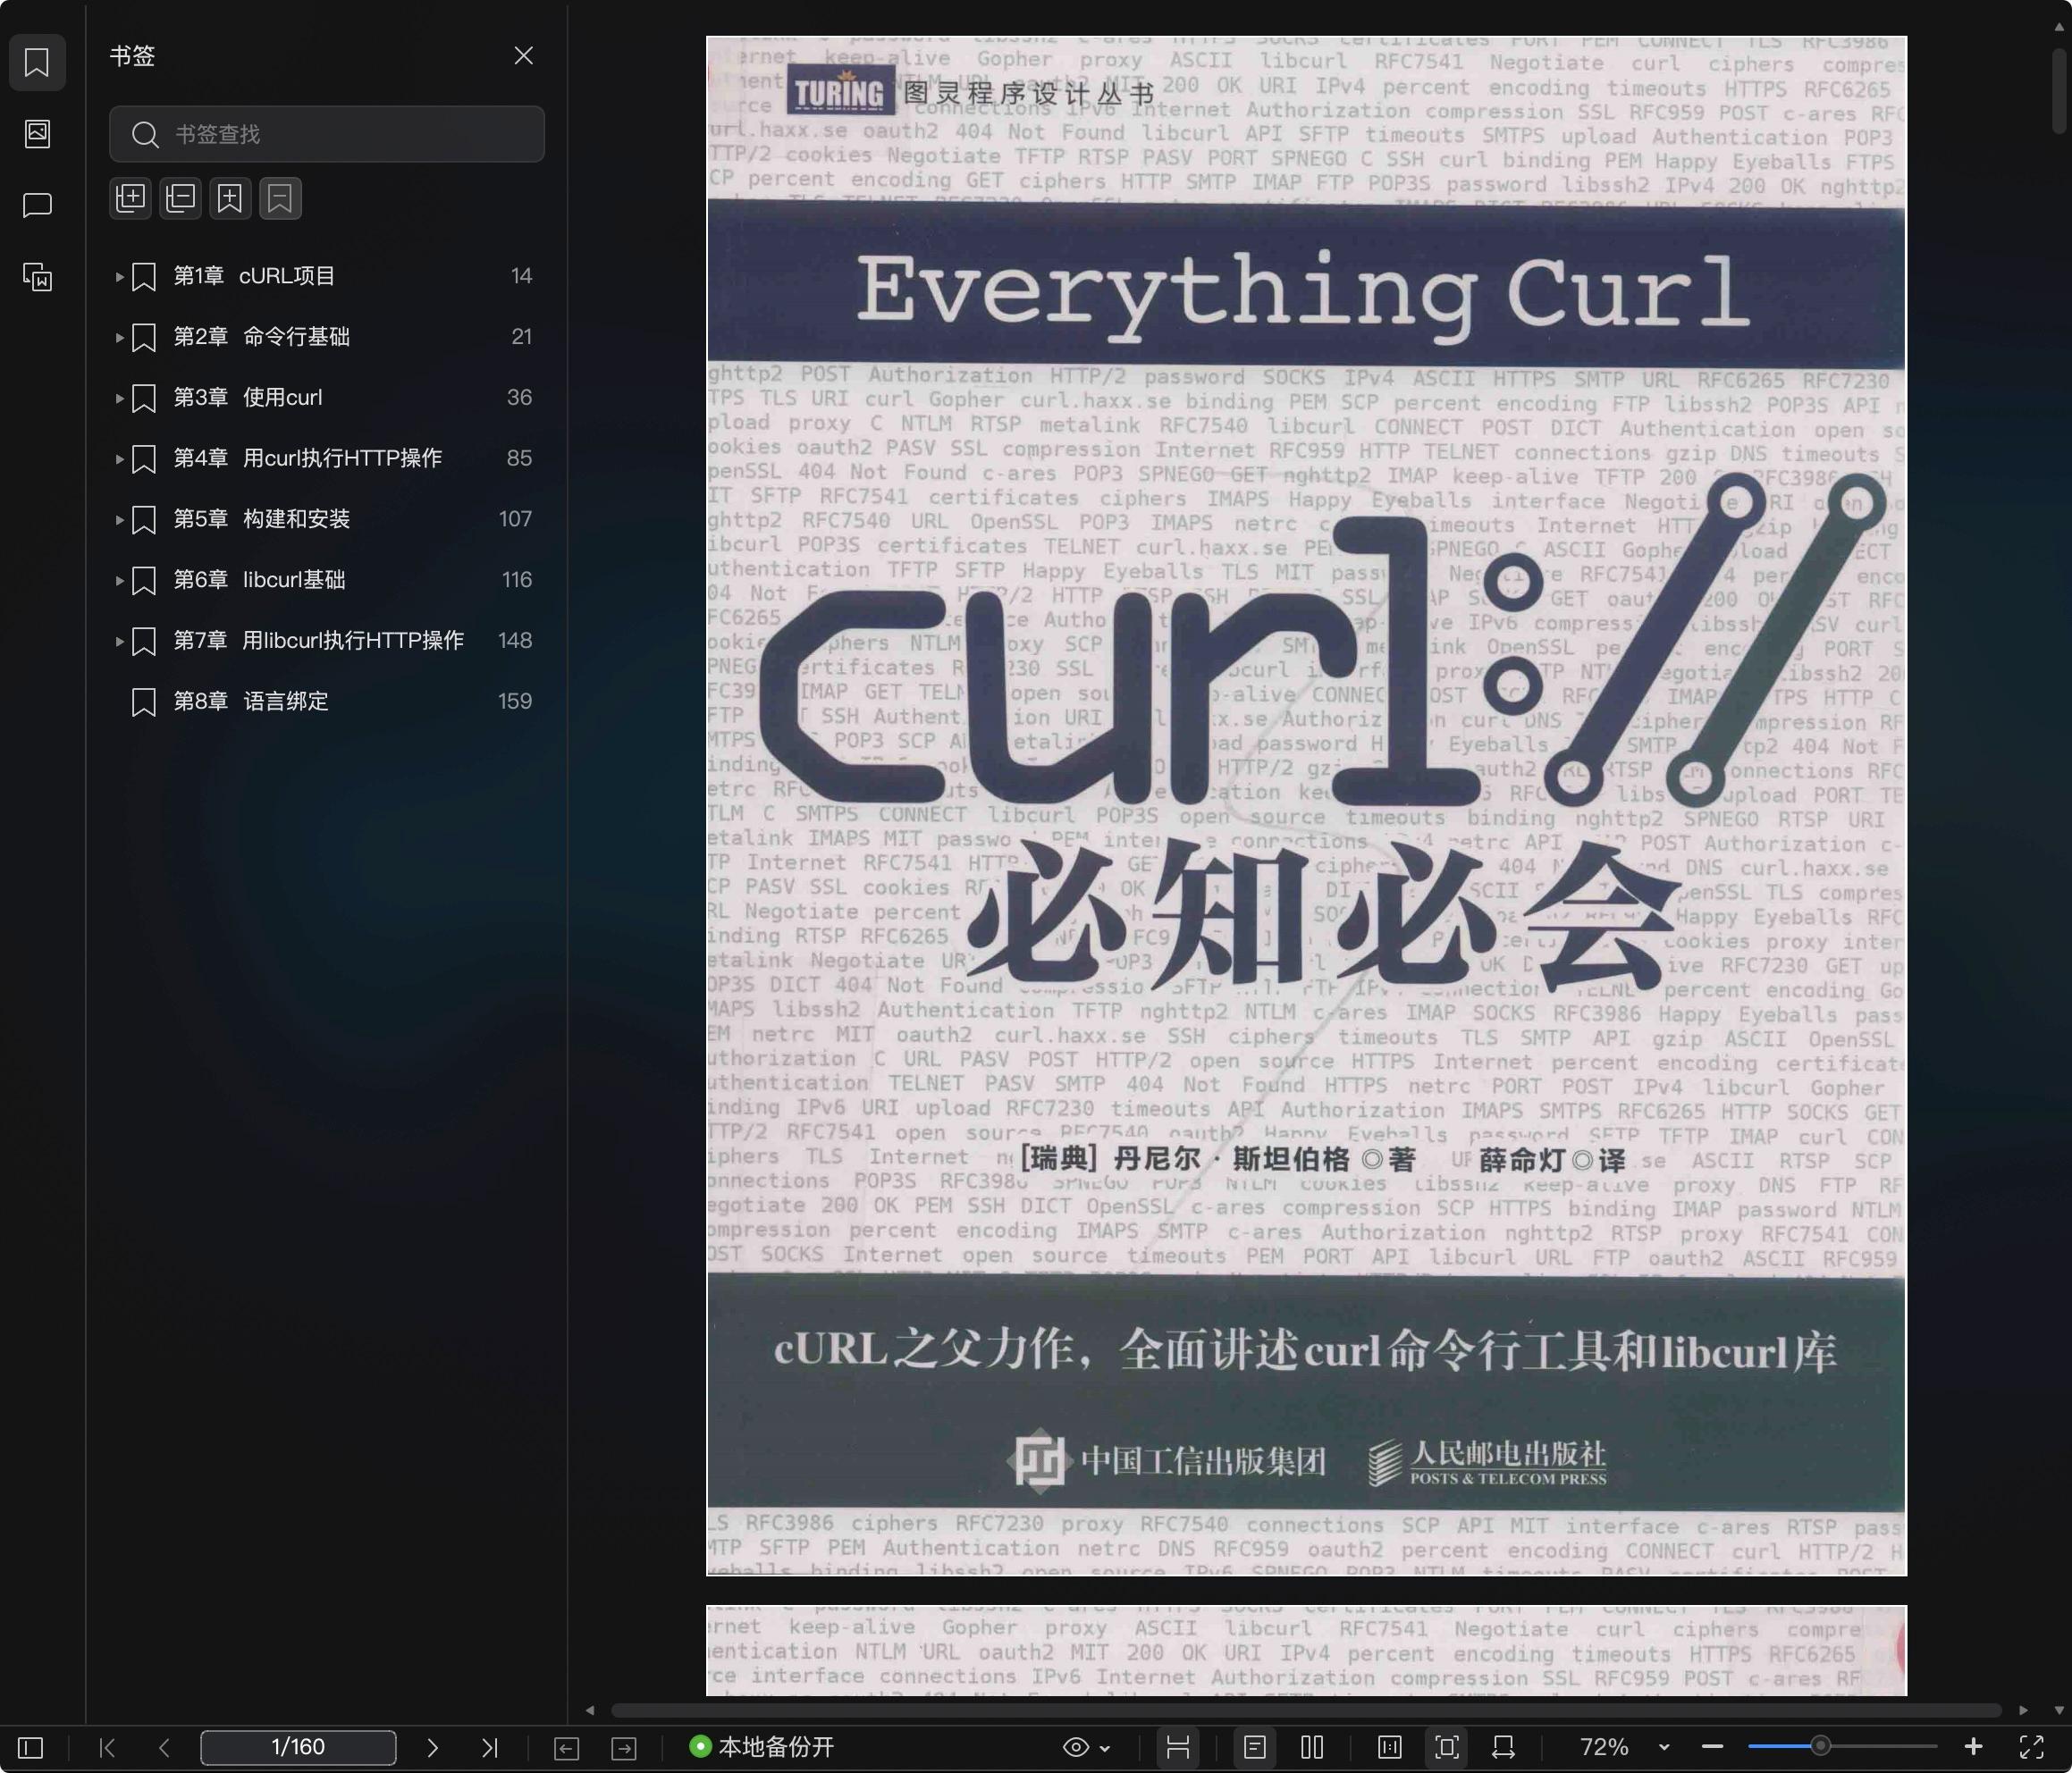
Task: Click the remove bookmark icon
Action: pyautogui.click(x=280, y=198)
